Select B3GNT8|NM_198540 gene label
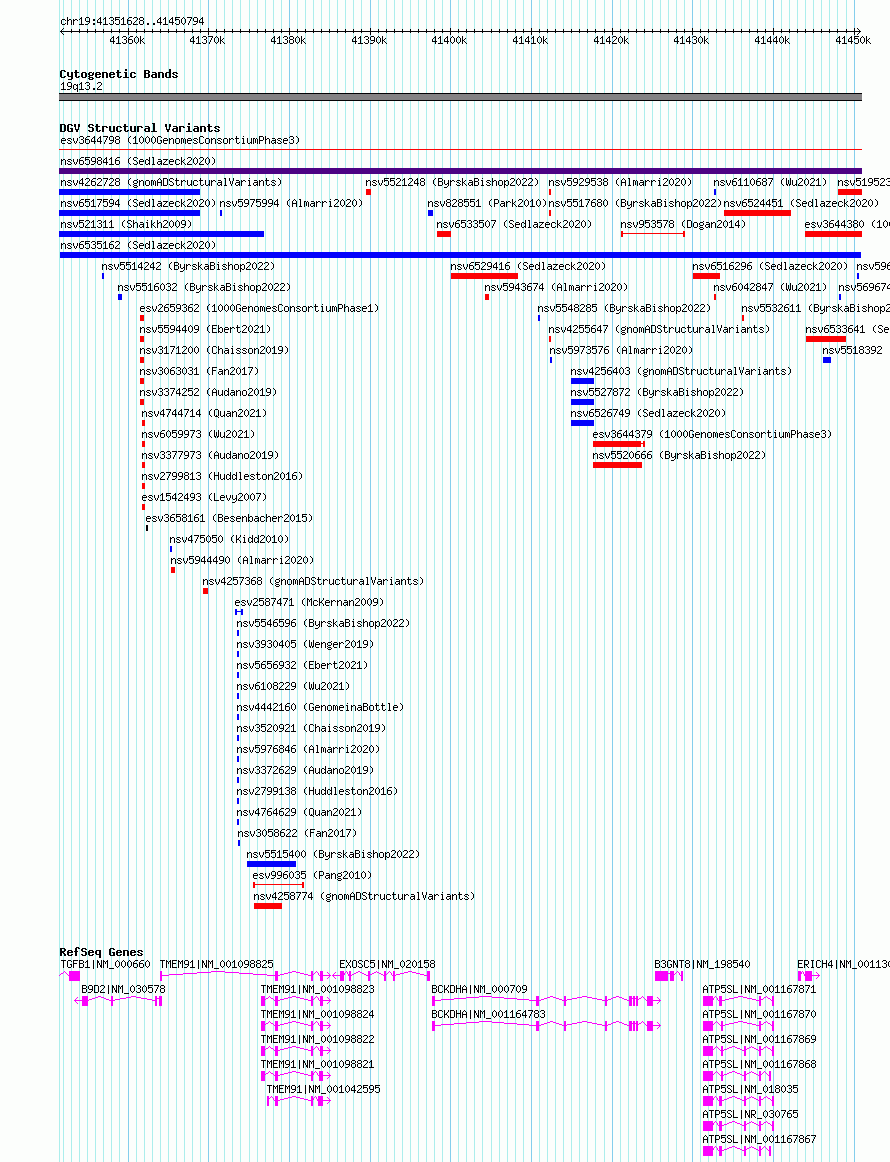The height and width of the screenshot is (1162, 890). tap(702, 964)
